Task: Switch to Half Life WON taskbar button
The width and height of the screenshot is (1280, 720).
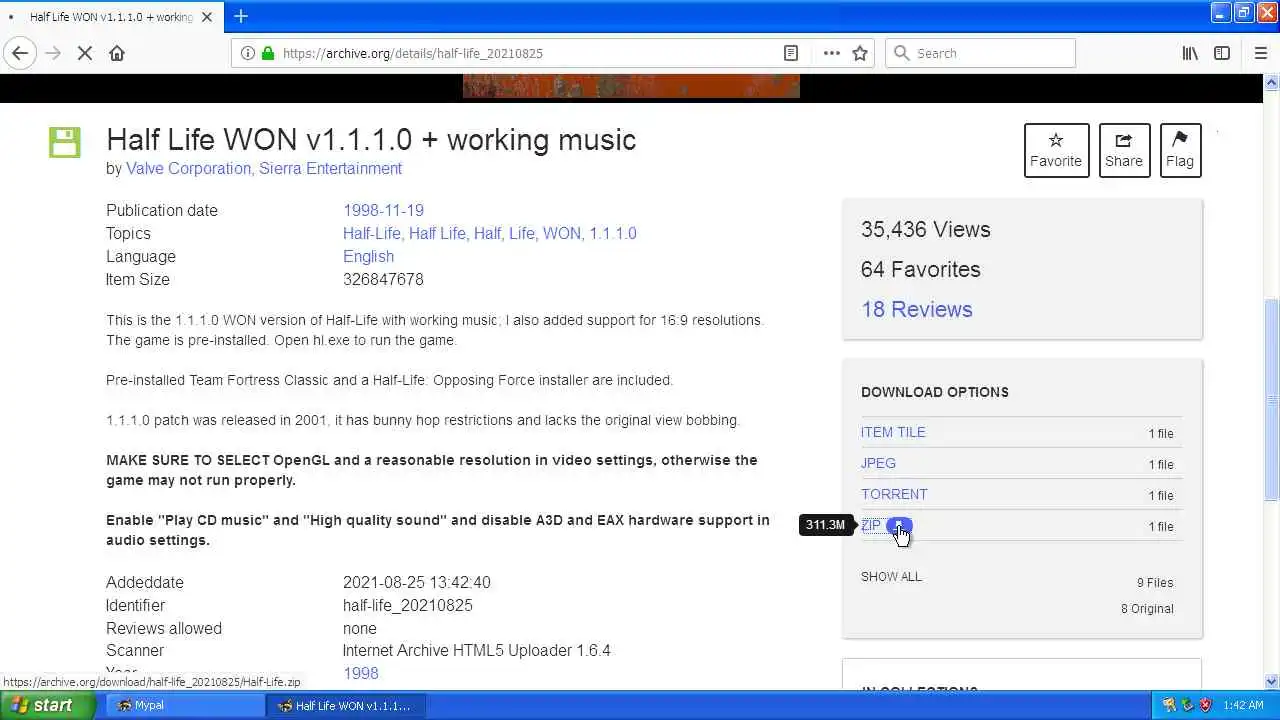Action: 345,705
